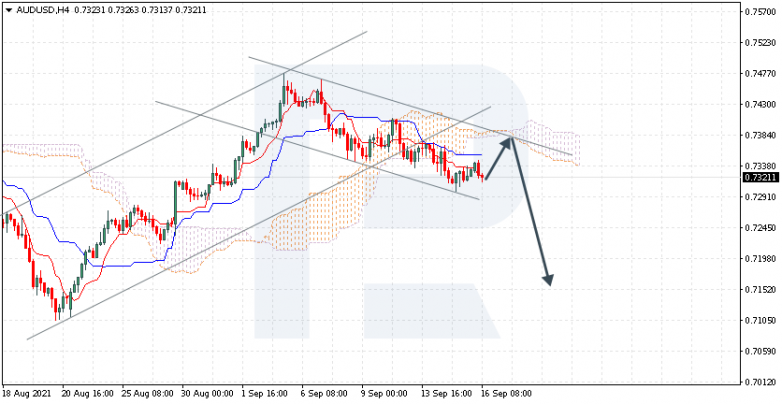Select the current price label 0.73211
Image resolution: width=782 pixels, height=404 pixels.
(761, 178)
